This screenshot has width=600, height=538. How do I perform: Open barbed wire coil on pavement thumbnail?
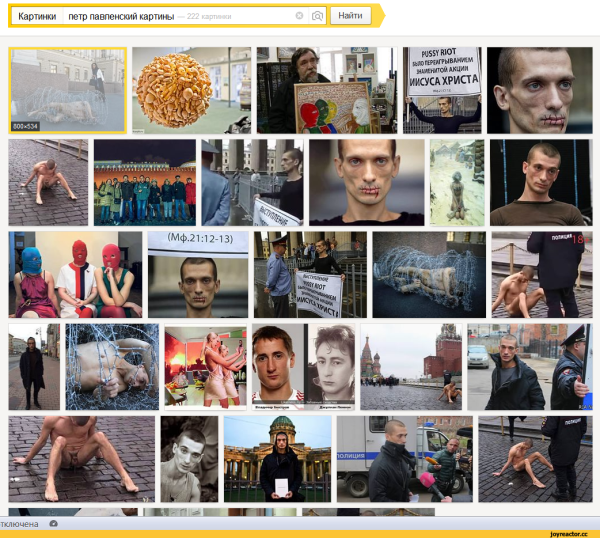coord(429,274)
